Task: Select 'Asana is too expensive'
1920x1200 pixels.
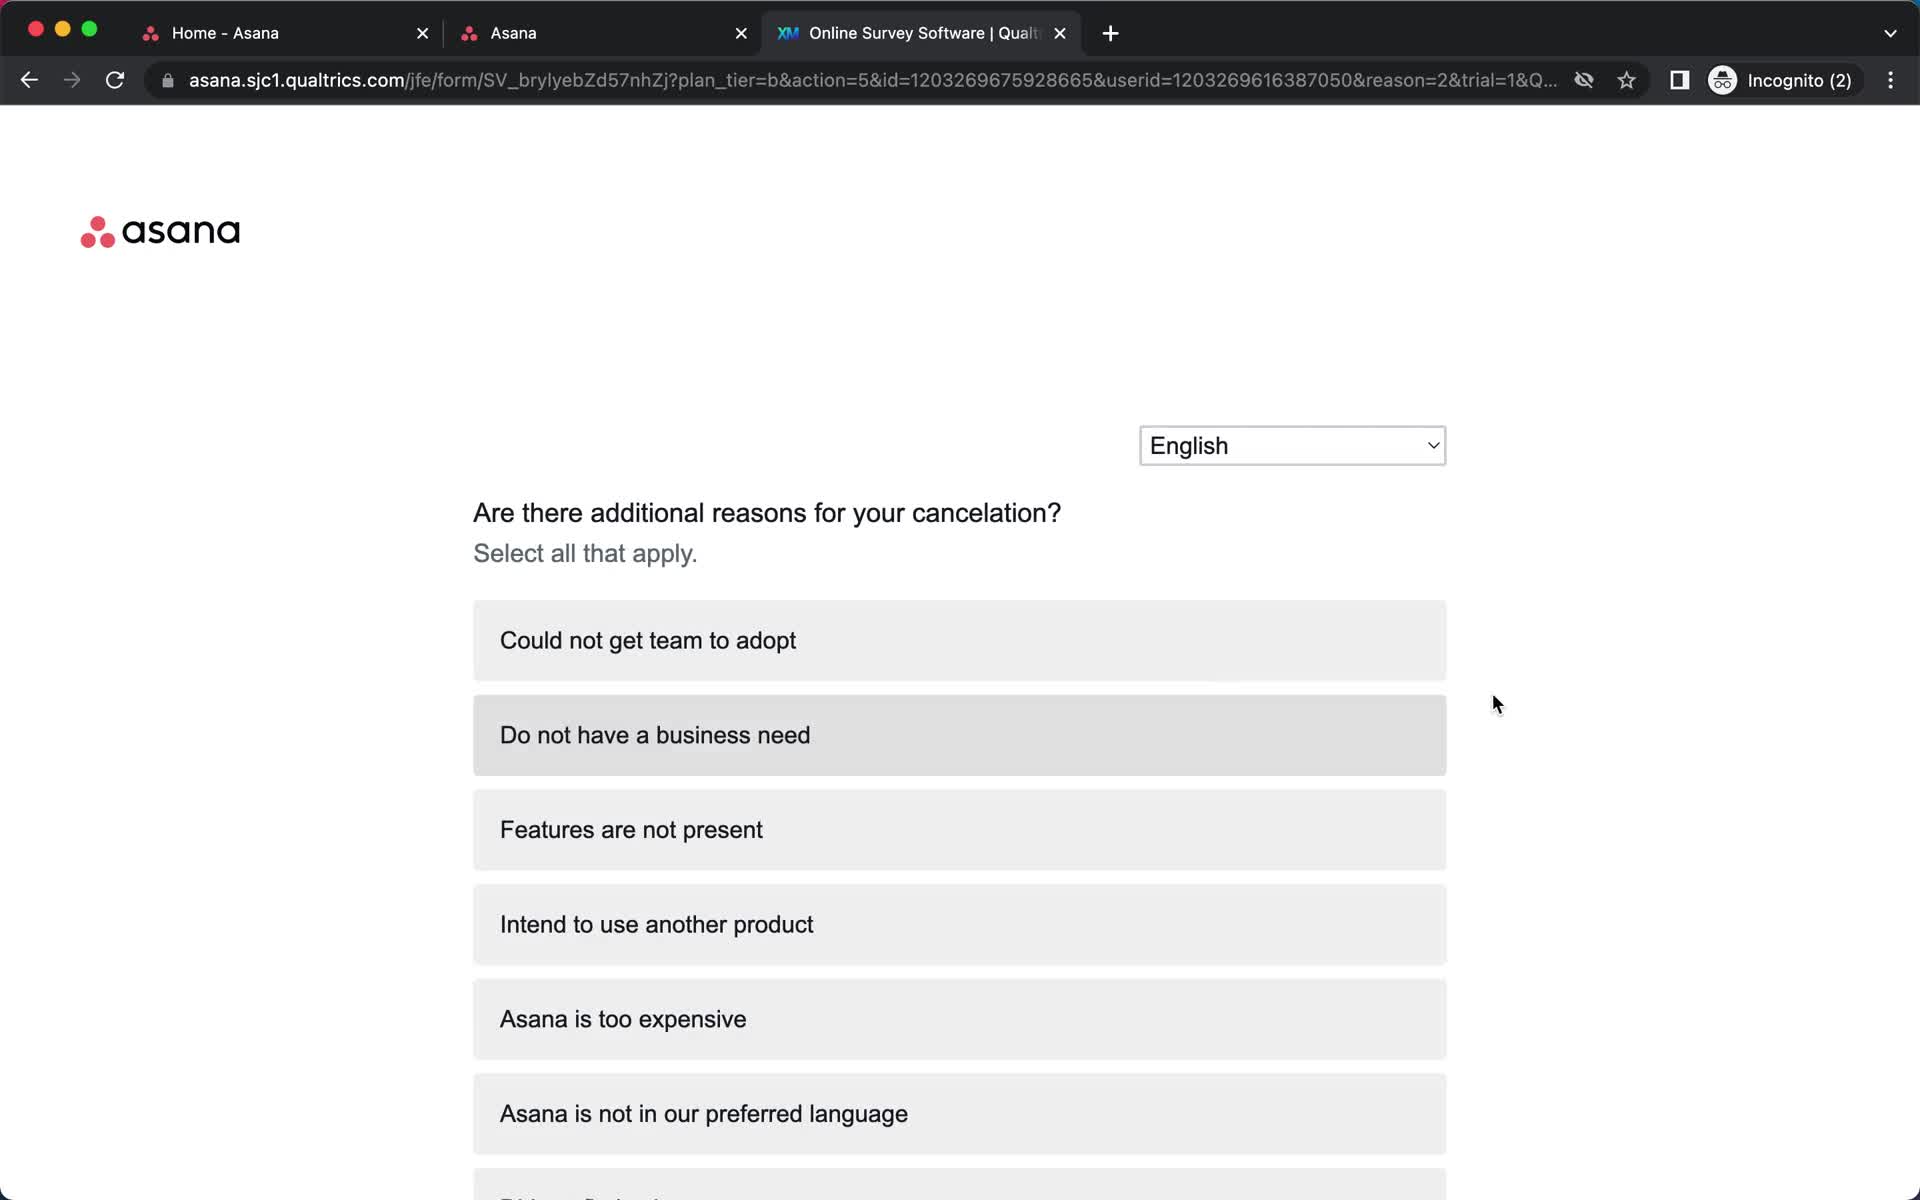Action: [x=959, y=1019]
